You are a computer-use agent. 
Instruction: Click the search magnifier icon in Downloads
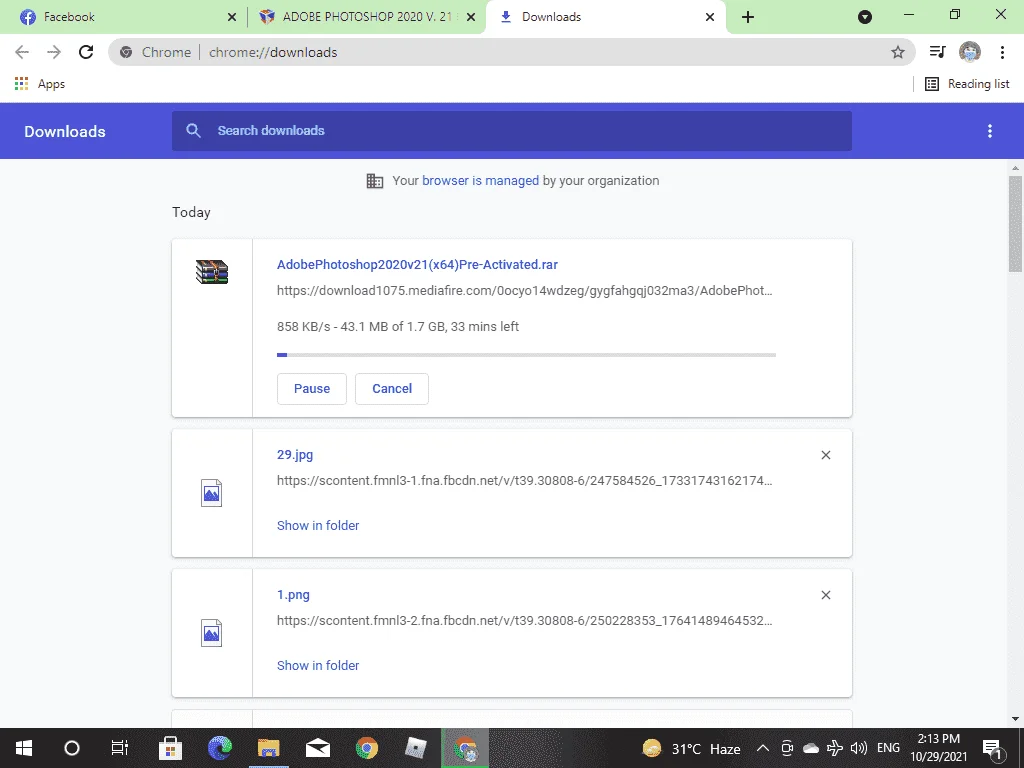(193, 131)
